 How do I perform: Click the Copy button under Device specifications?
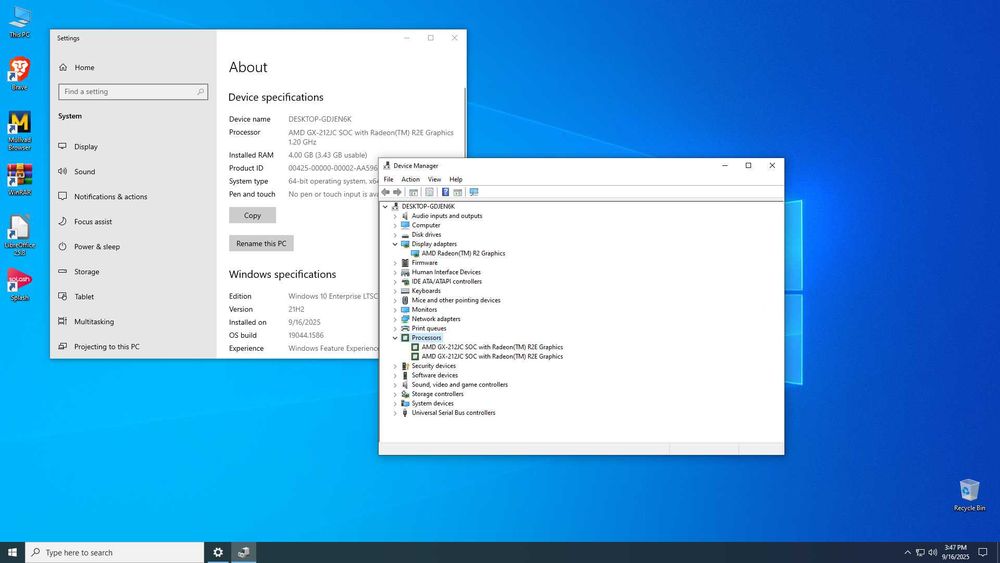click(x=253, y=215)
